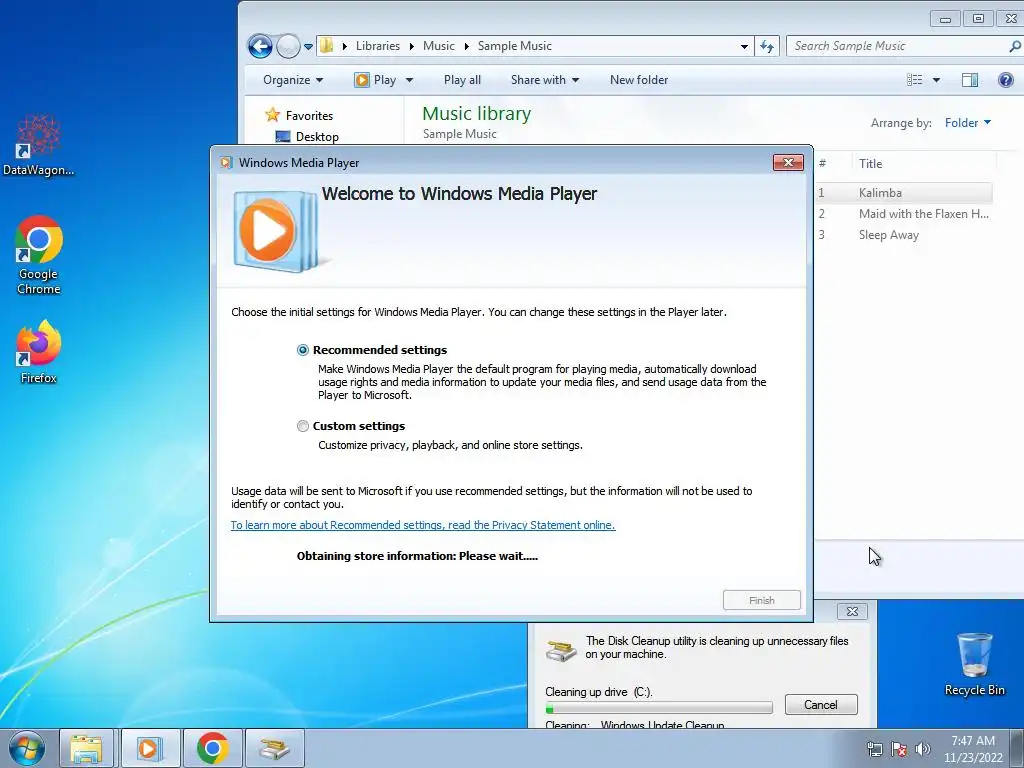Click the Libraries breadcrumb in the address bar
Screen dimensions: 1024x768
(x=377, y=46)
